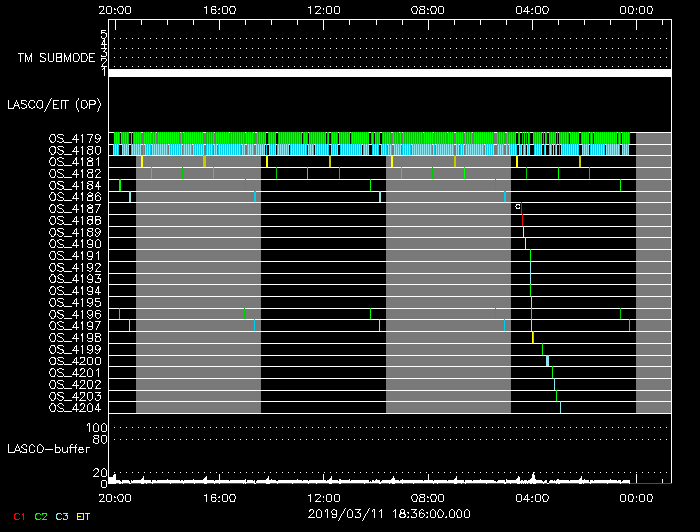Click the red marker in the OS_4188 row

[522, 220]
